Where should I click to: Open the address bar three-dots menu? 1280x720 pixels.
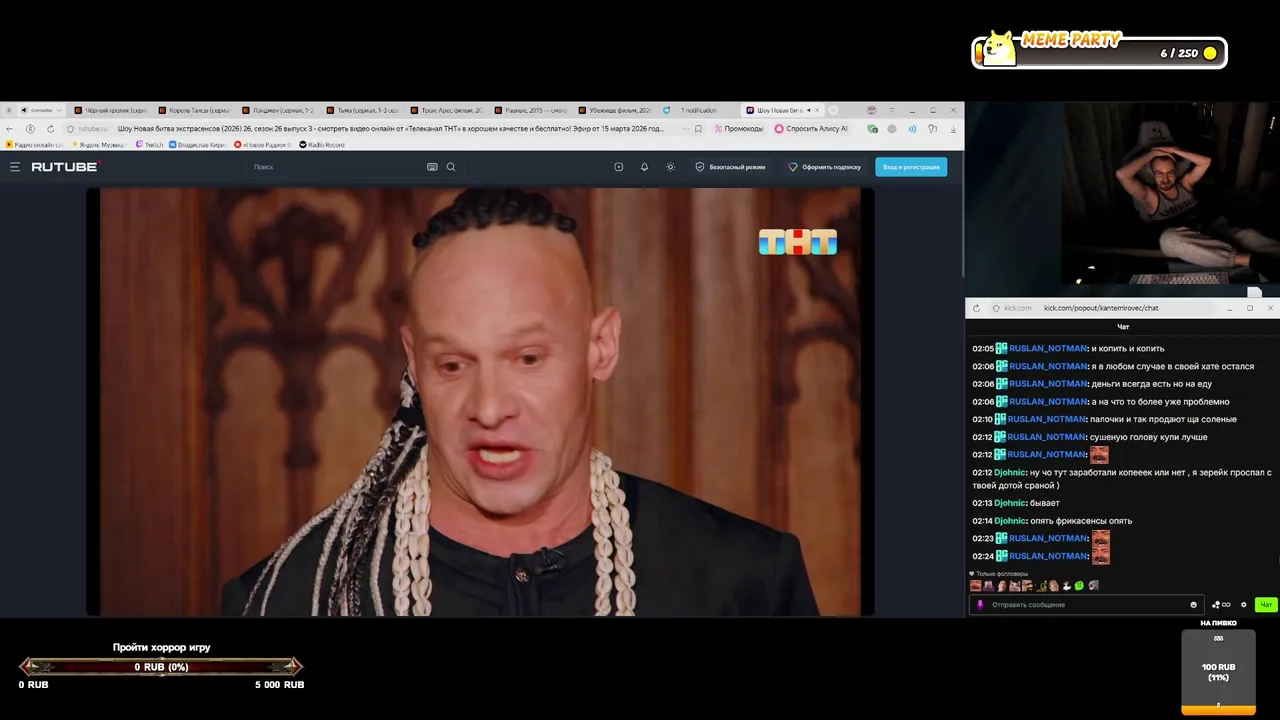(x=685, y=129)
